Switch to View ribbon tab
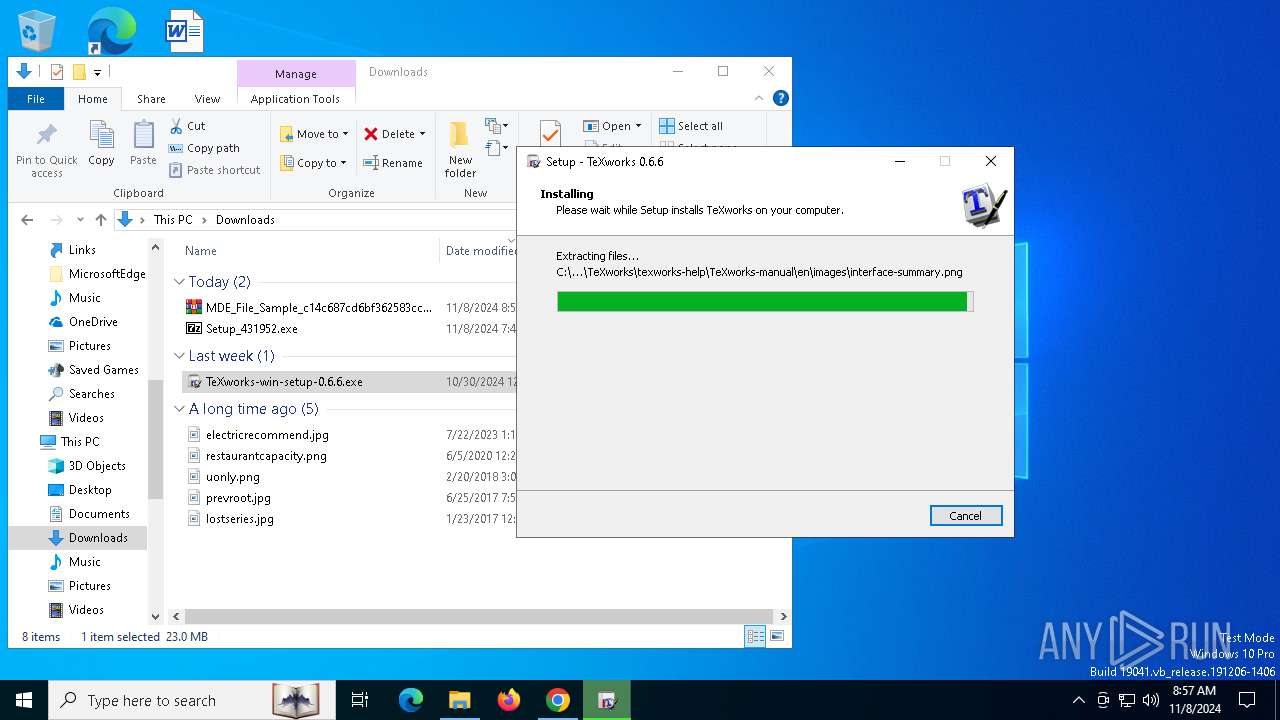This screenshot has height=720, width=1280. 207,99
